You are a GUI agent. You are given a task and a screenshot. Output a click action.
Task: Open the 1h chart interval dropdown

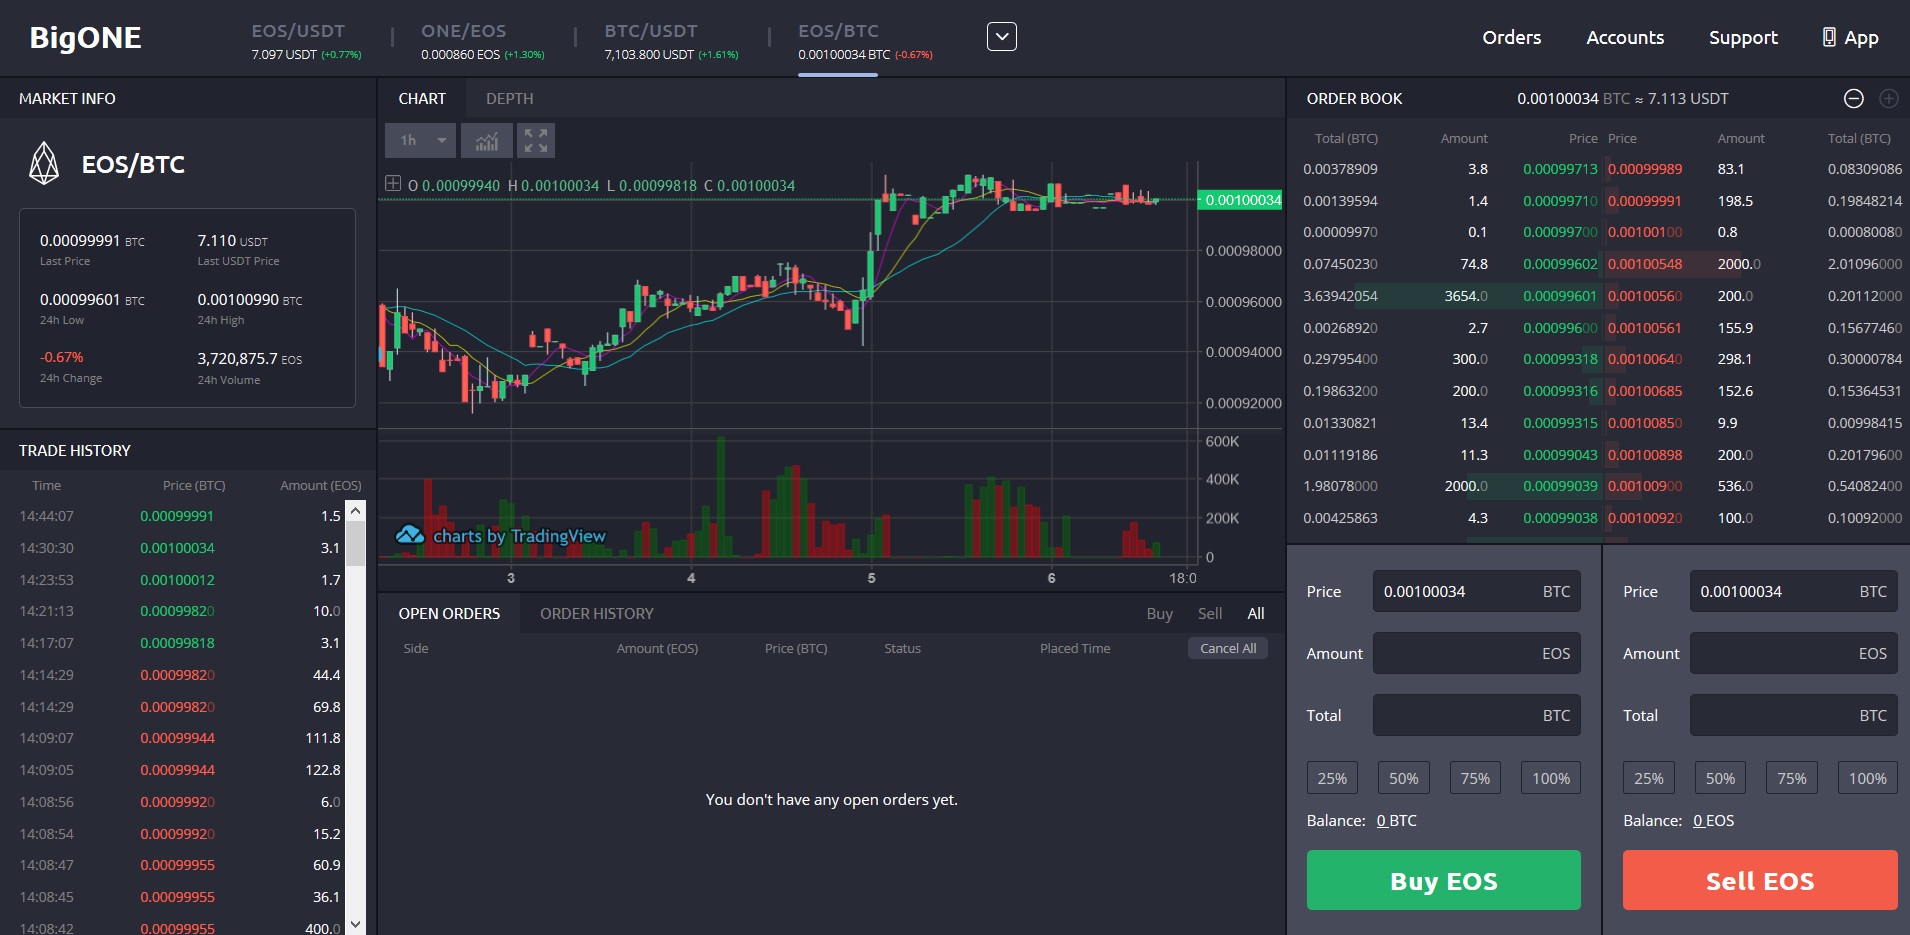click(x=420, y=141)
